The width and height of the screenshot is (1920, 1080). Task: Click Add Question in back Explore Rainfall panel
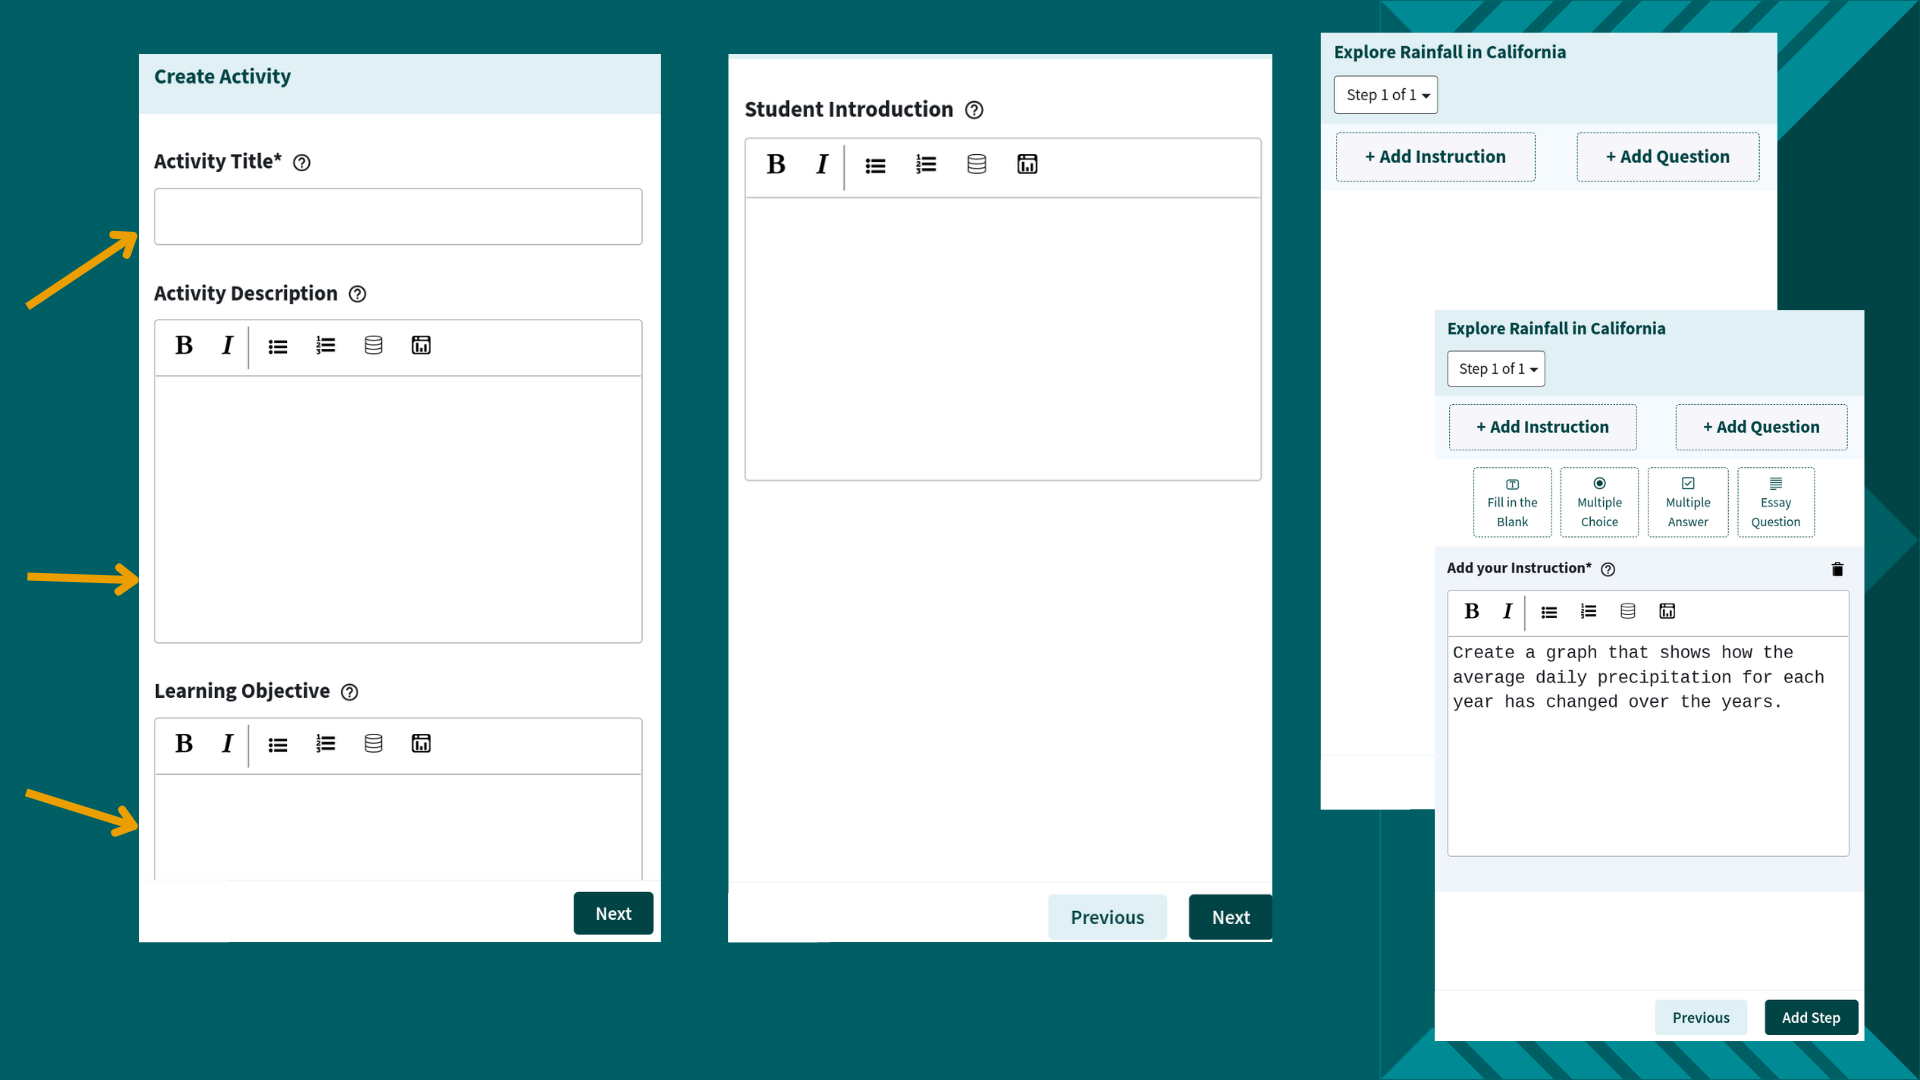click(1668, 157)
